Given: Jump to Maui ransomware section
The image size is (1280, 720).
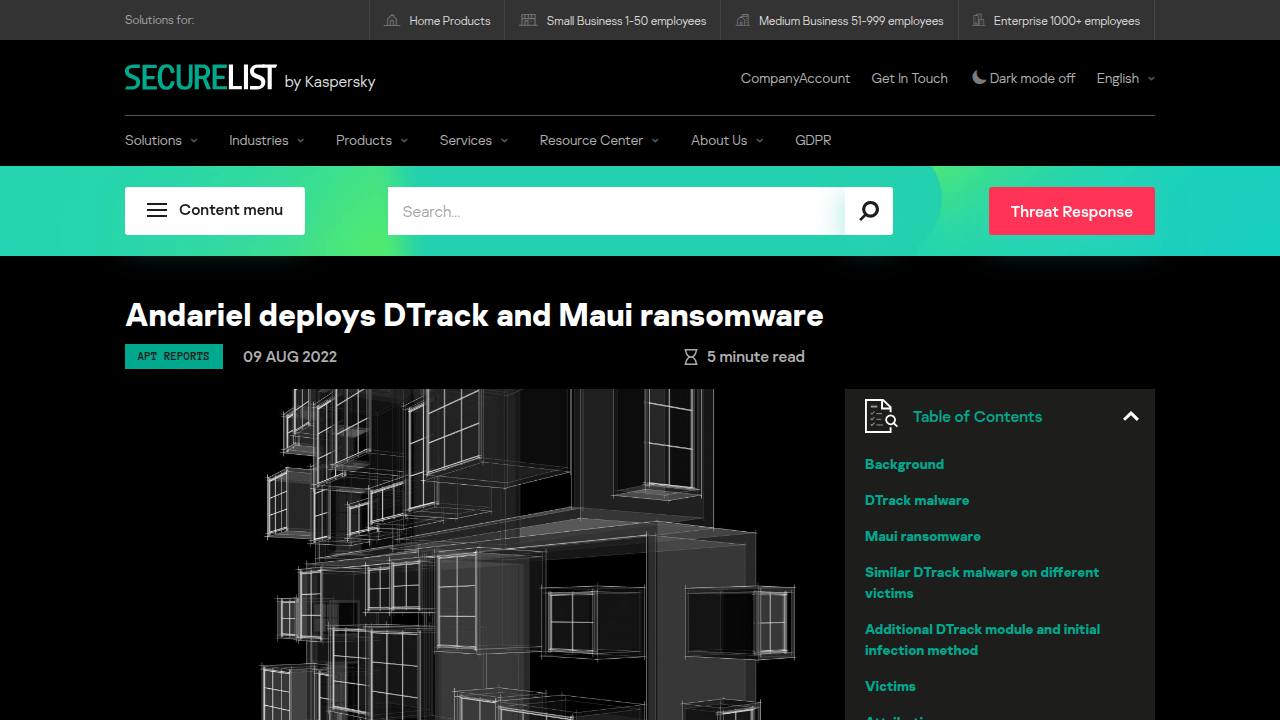Looking at the screenshot, I should [923, 536].
